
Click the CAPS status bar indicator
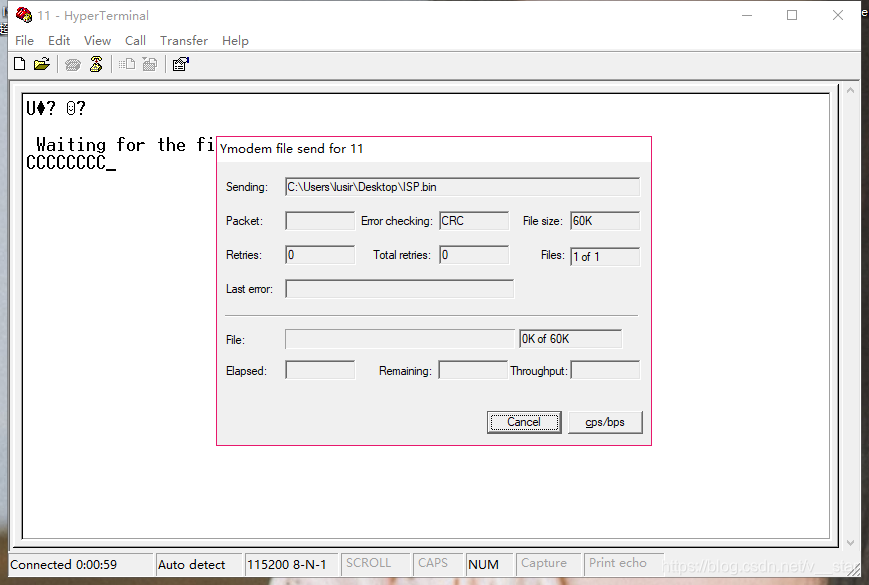point(439,563)
